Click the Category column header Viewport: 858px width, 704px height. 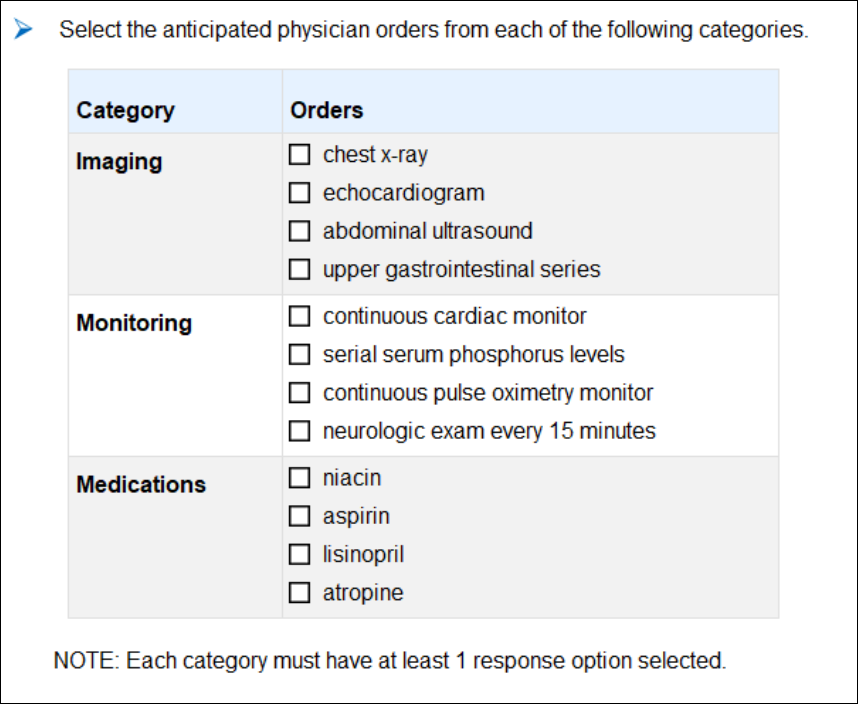click(125, 110)
